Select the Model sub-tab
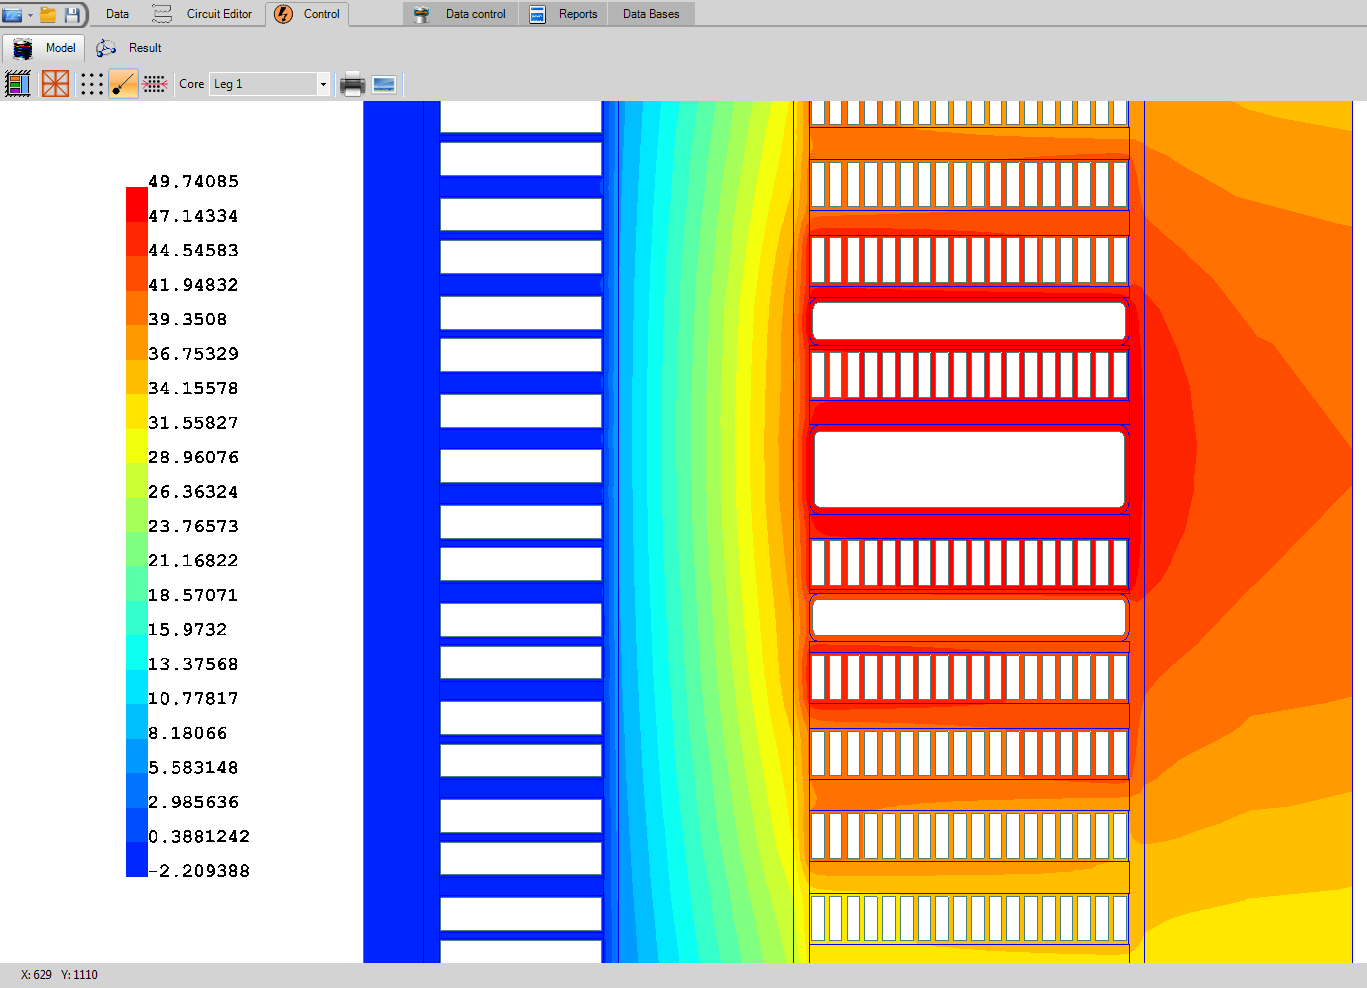1367x988 pixels. pyautogui.click(x=44, y=48)
